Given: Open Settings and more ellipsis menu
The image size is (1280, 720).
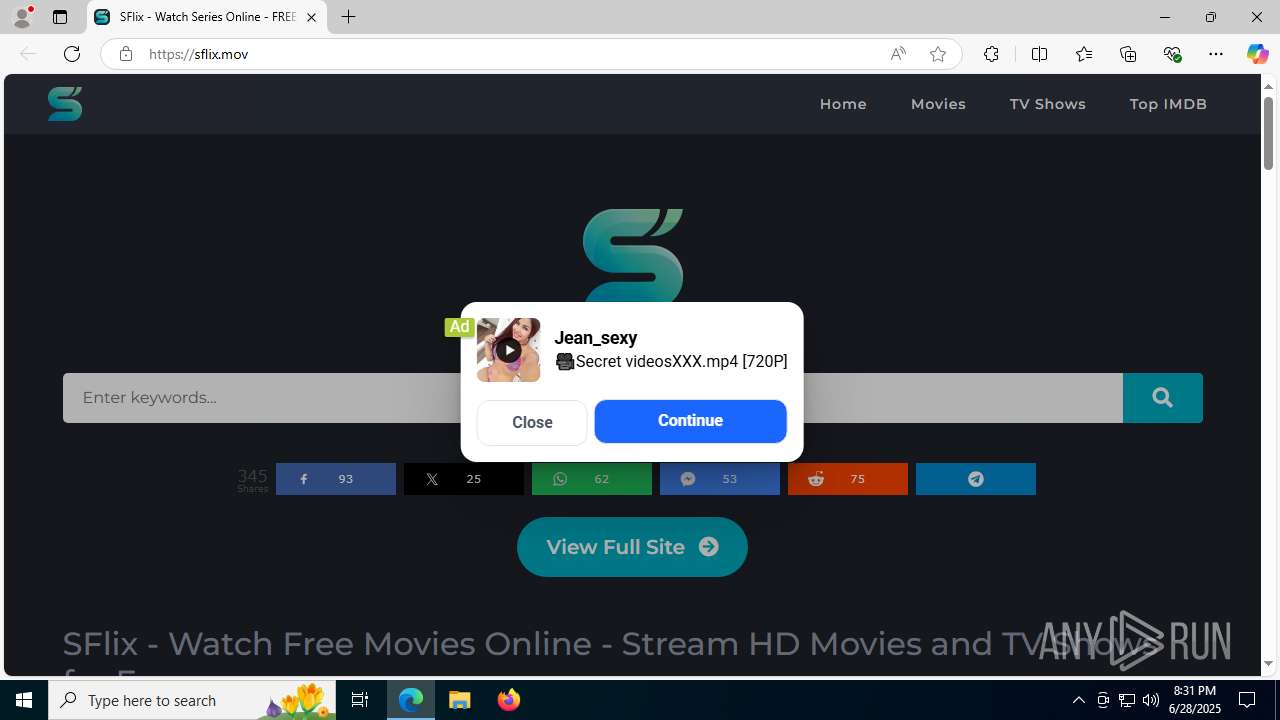Looking at the screenshot, I should (x=1216, y=54).
